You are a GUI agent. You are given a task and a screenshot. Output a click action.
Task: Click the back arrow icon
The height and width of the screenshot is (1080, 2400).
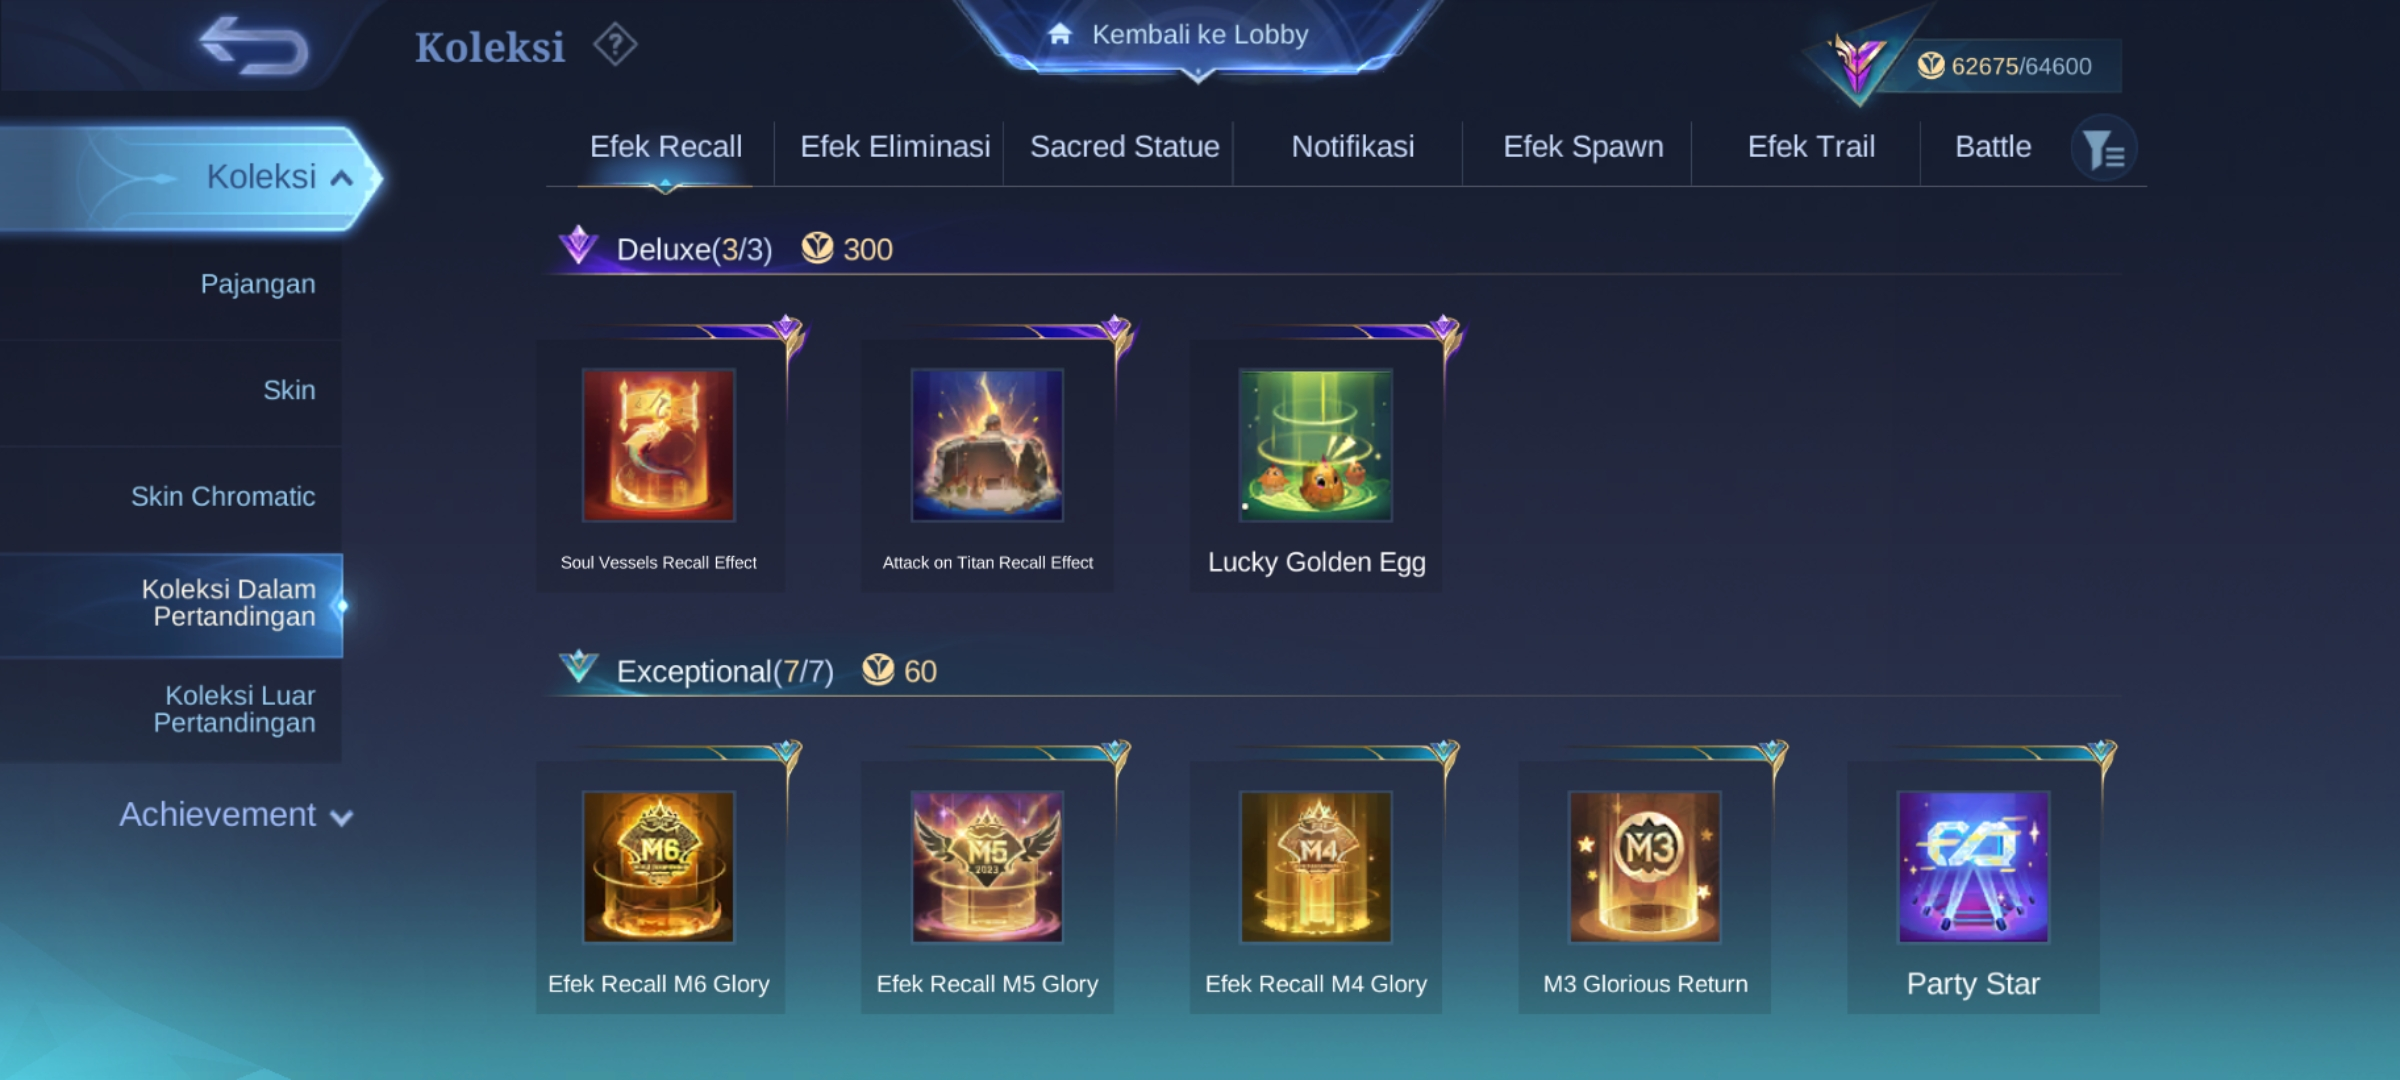pos(253,45)
